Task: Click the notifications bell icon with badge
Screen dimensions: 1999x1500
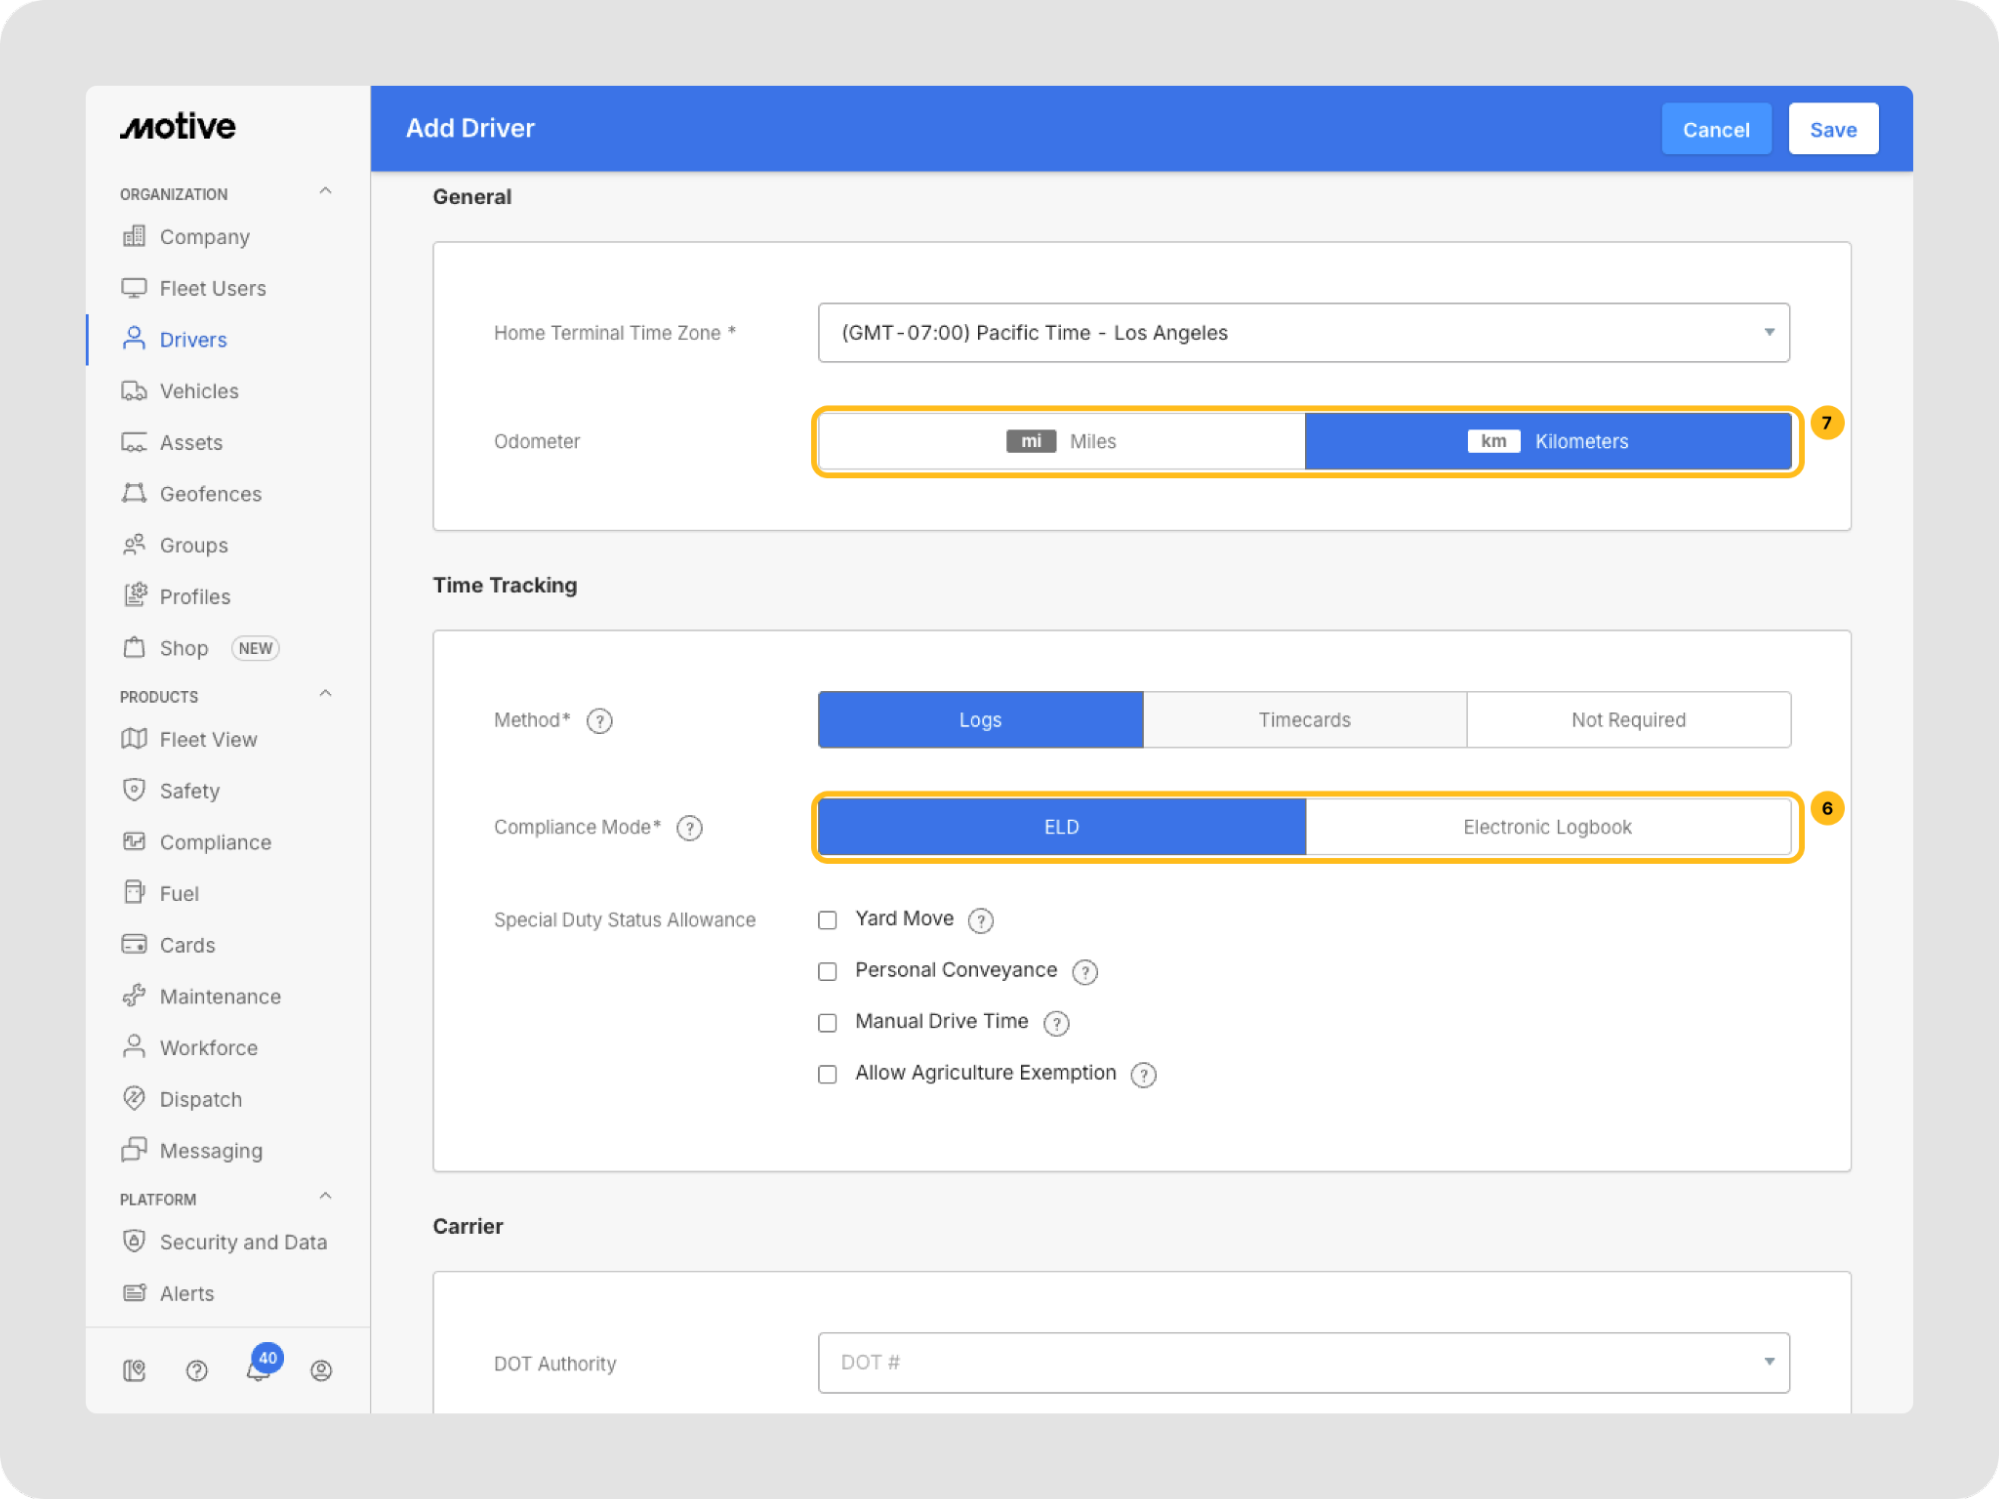Action: [259, 1368]
